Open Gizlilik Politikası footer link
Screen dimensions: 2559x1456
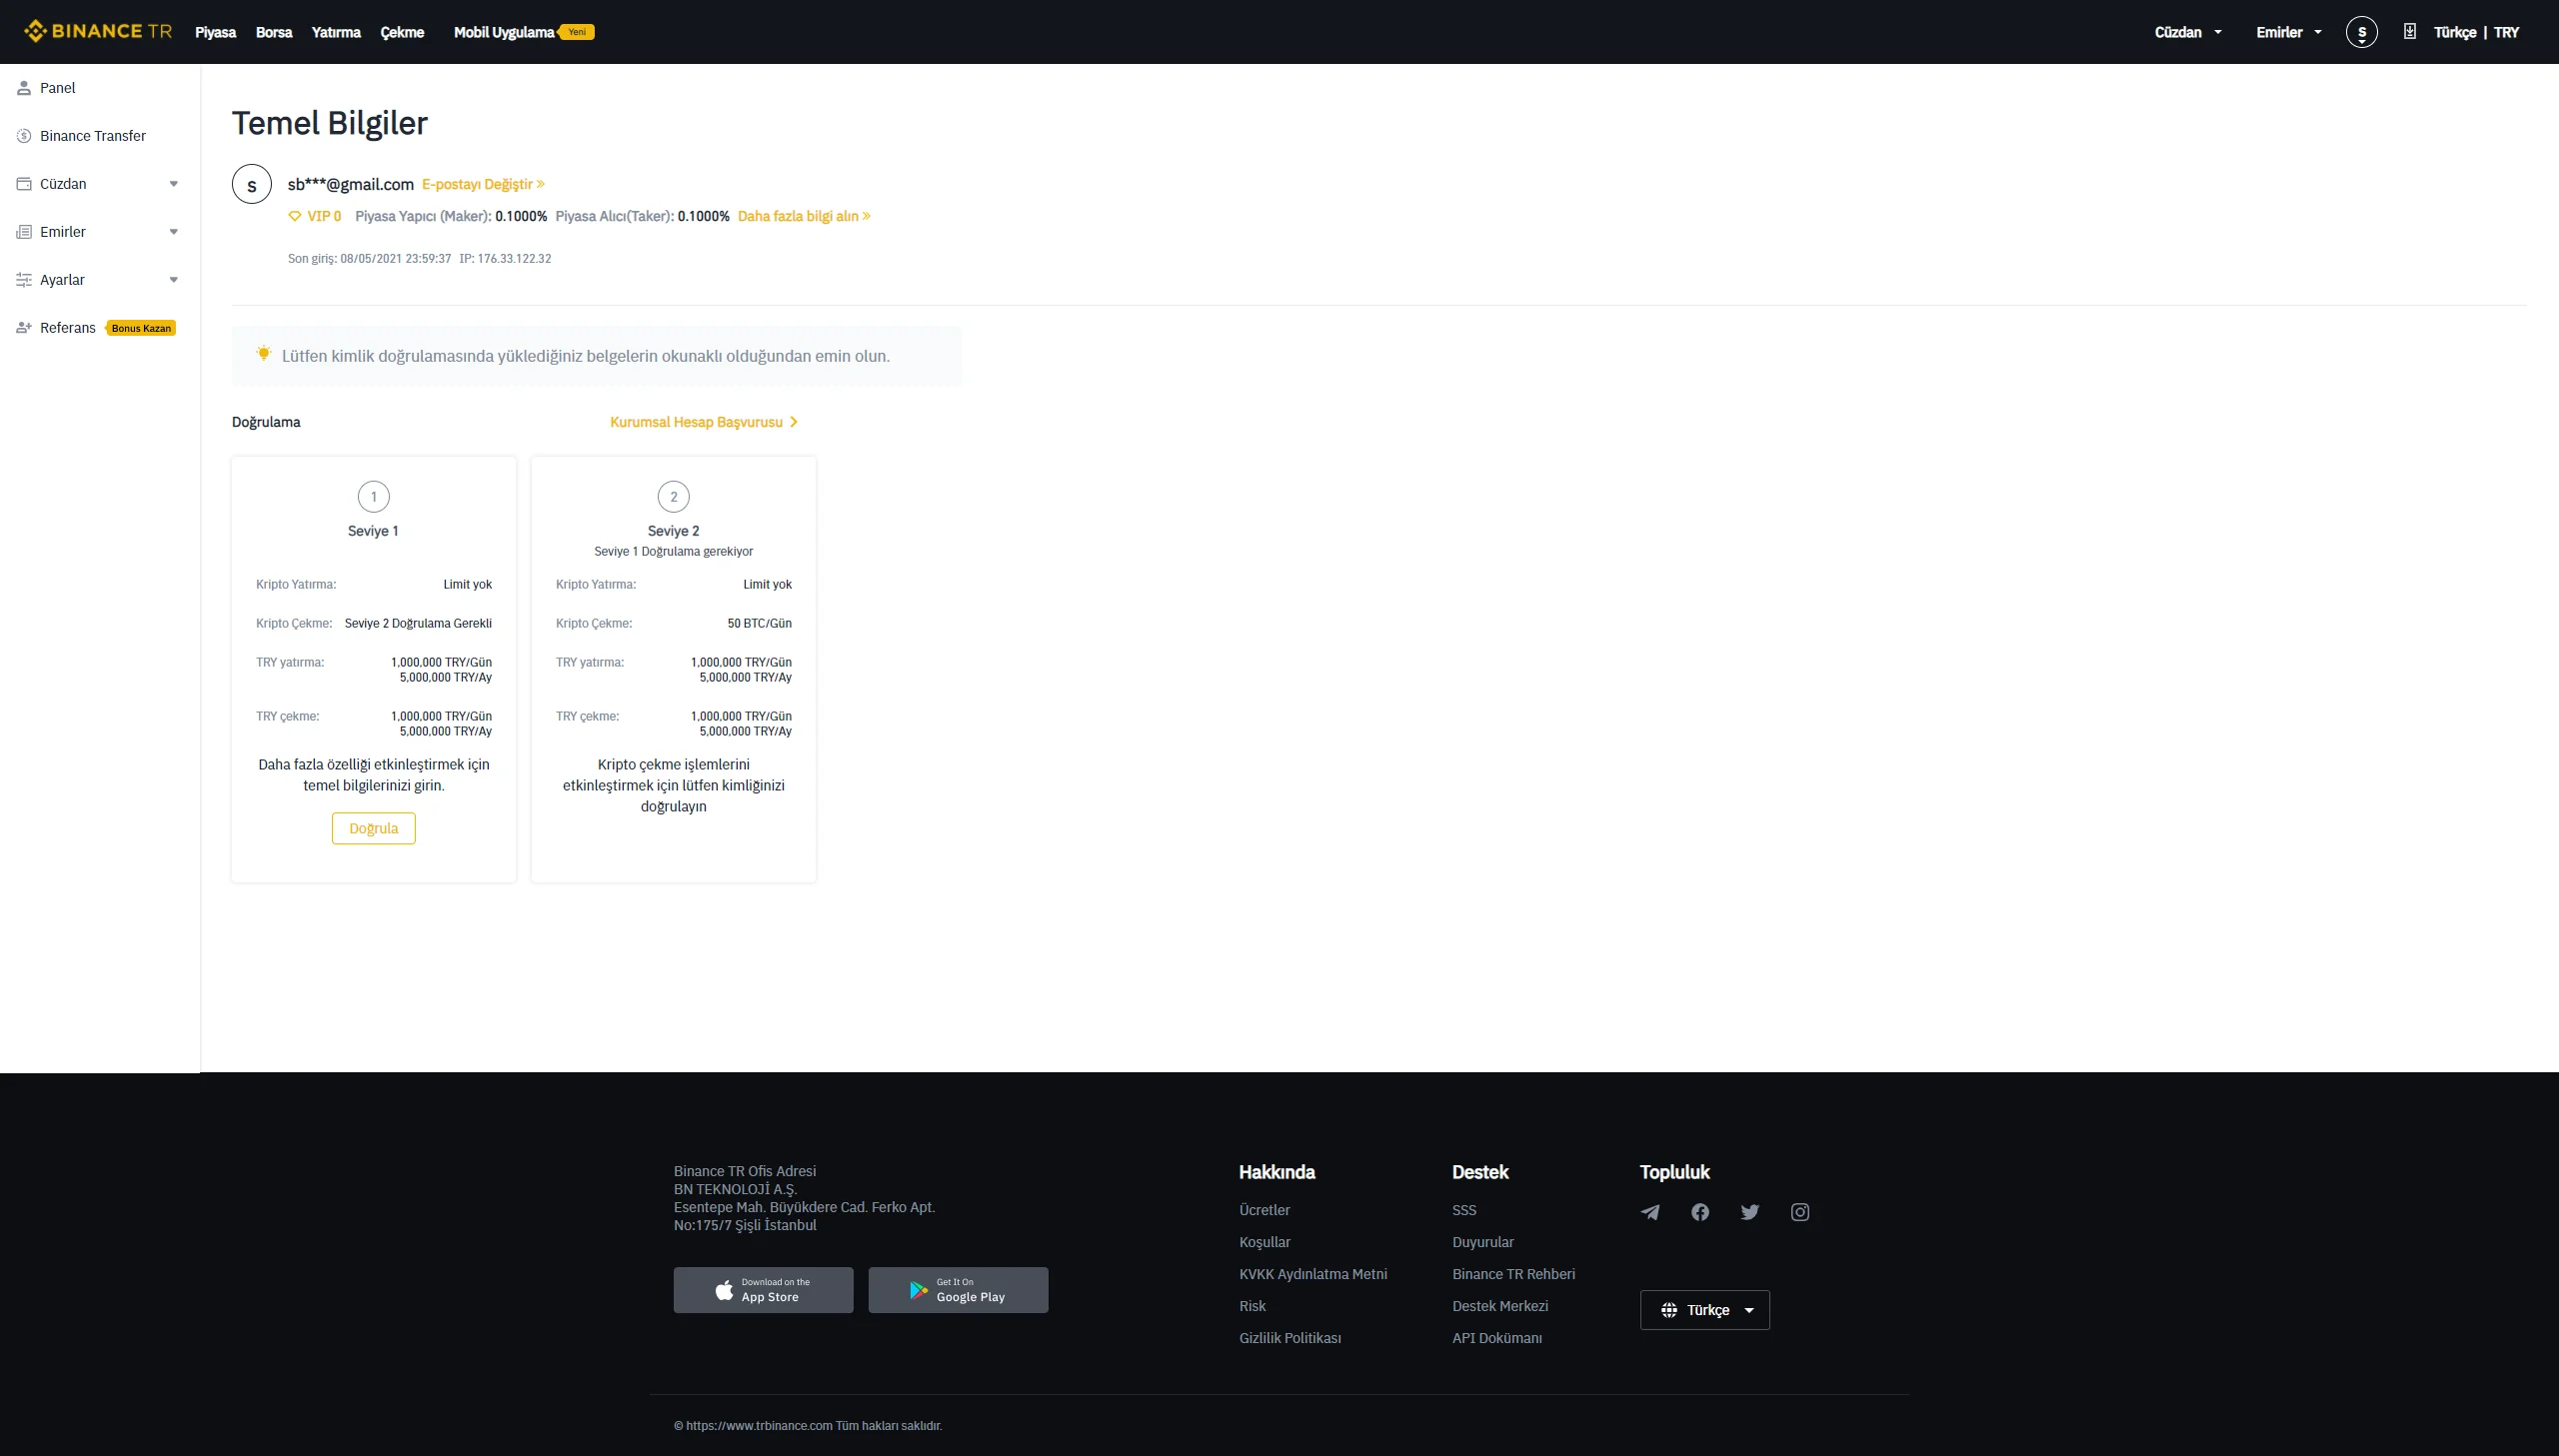point(1290,1338)
